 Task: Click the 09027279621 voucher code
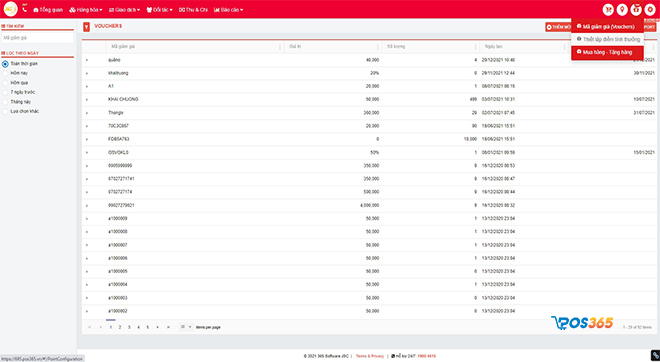[x=121, y=205]
